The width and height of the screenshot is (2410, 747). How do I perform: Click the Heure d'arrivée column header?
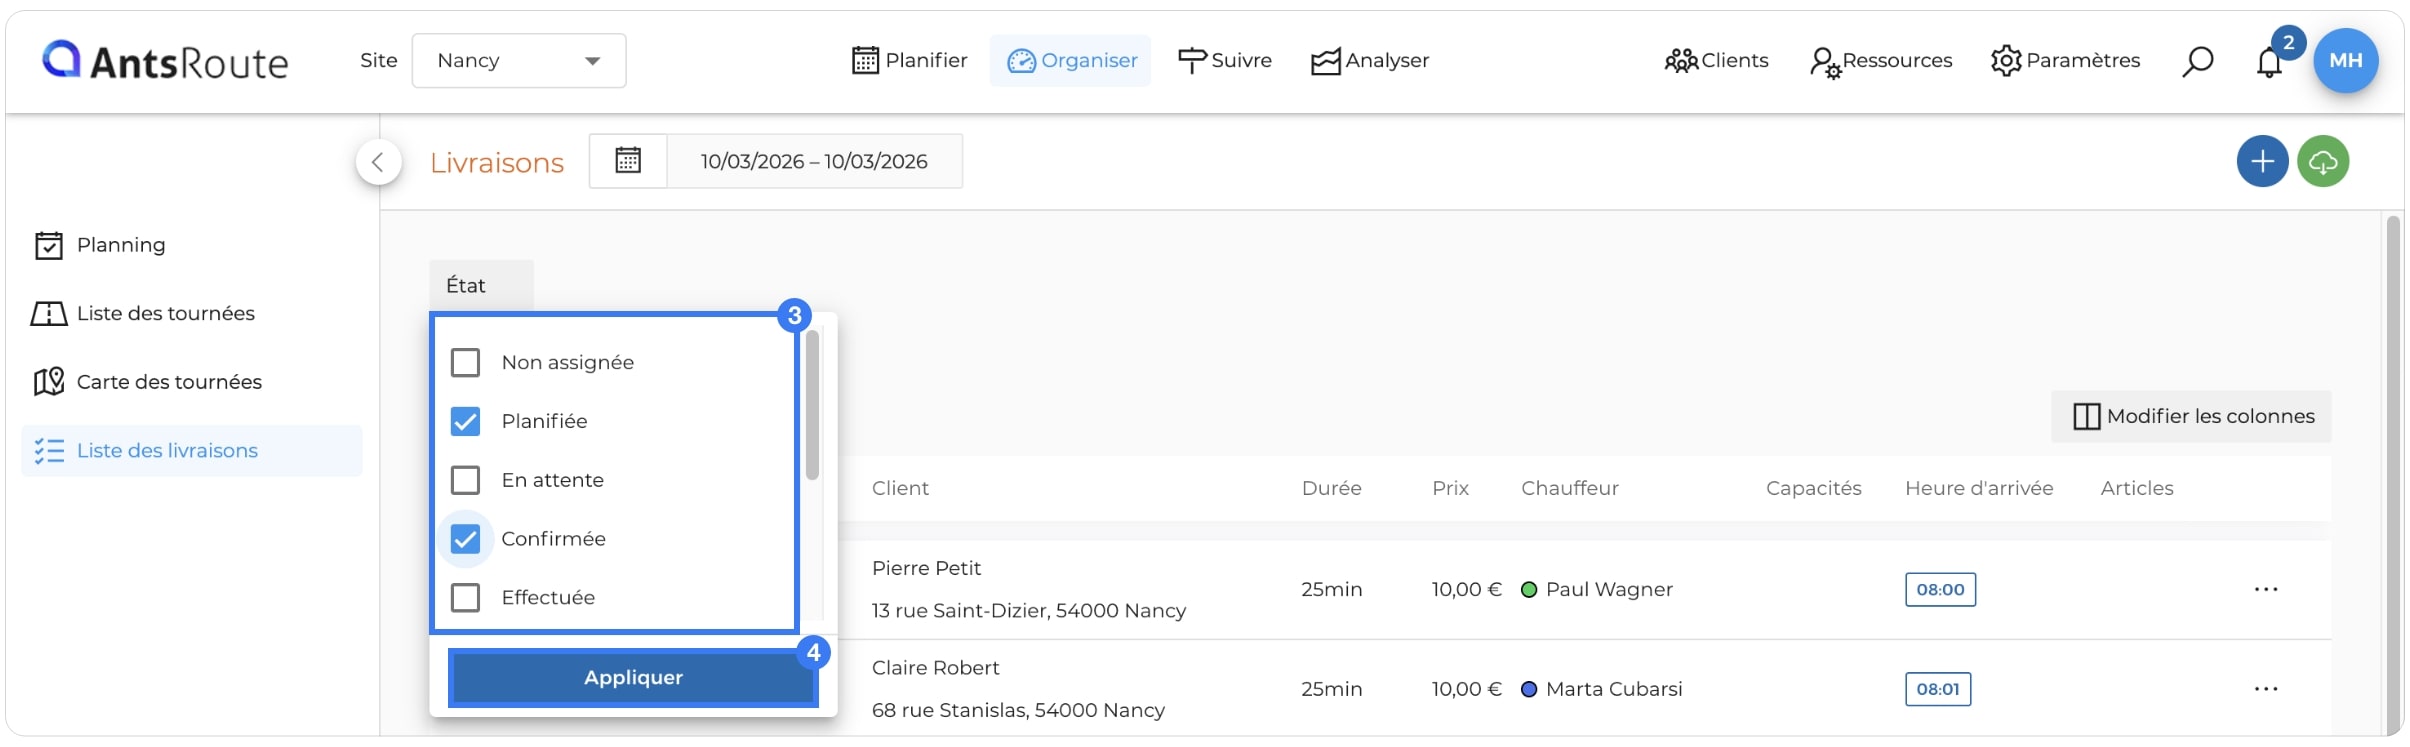[x=1978, y=488]
